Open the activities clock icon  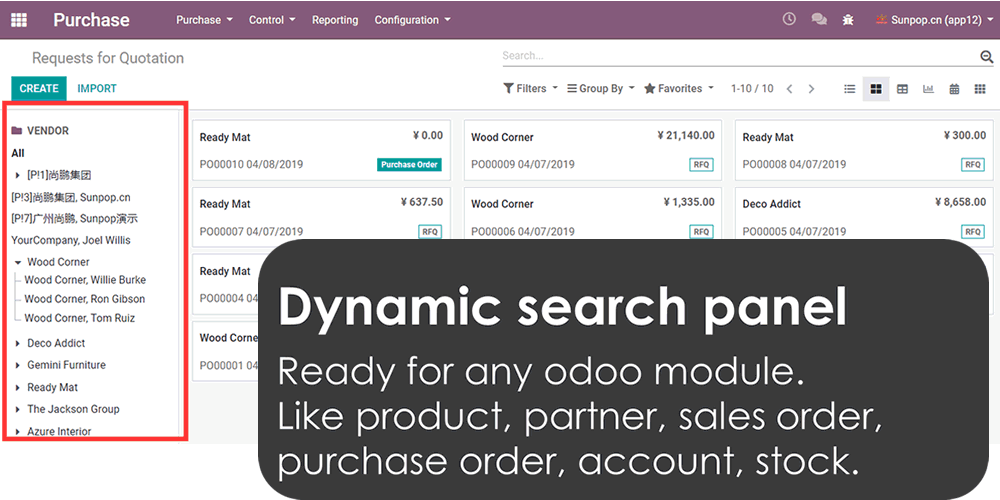click(789, 19)
